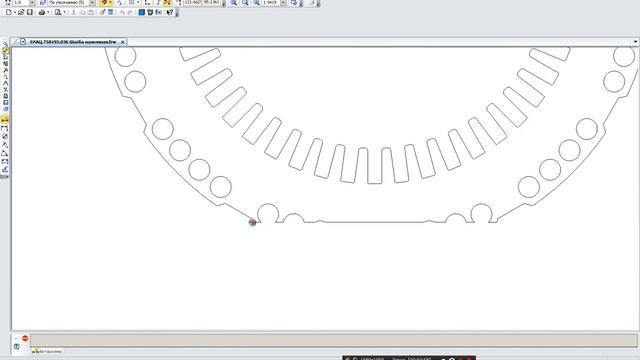Open the step value 1.0 dropdown arrow
This screenshot has width=640, height=360.
tap(32, 2)
